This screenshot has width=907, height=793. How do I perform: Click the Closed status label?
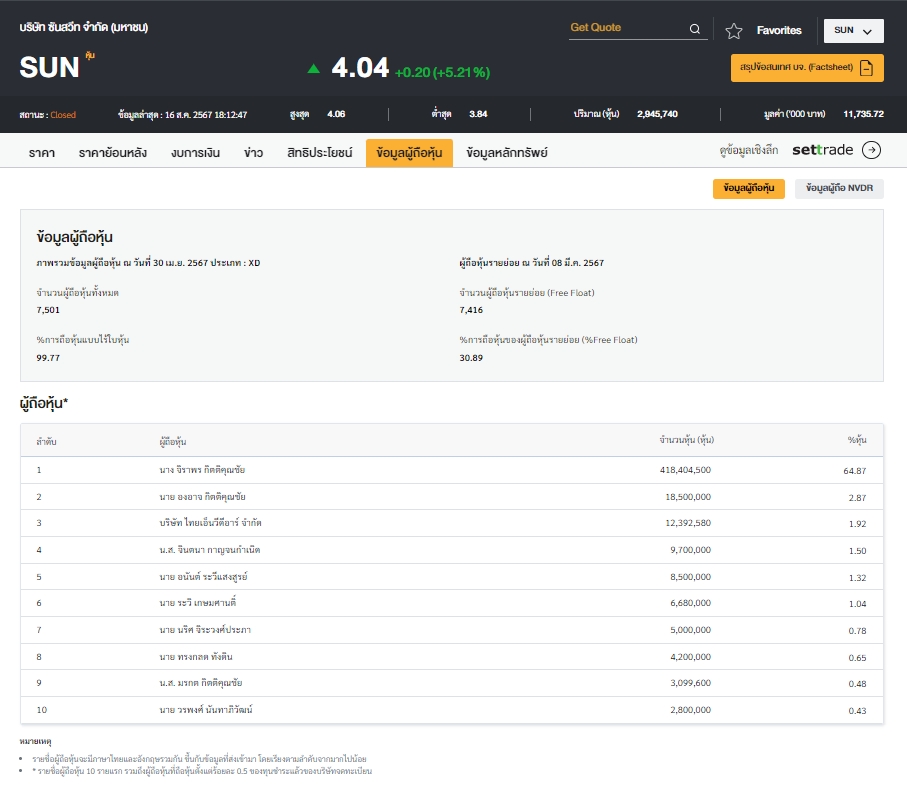pos(62,115)
